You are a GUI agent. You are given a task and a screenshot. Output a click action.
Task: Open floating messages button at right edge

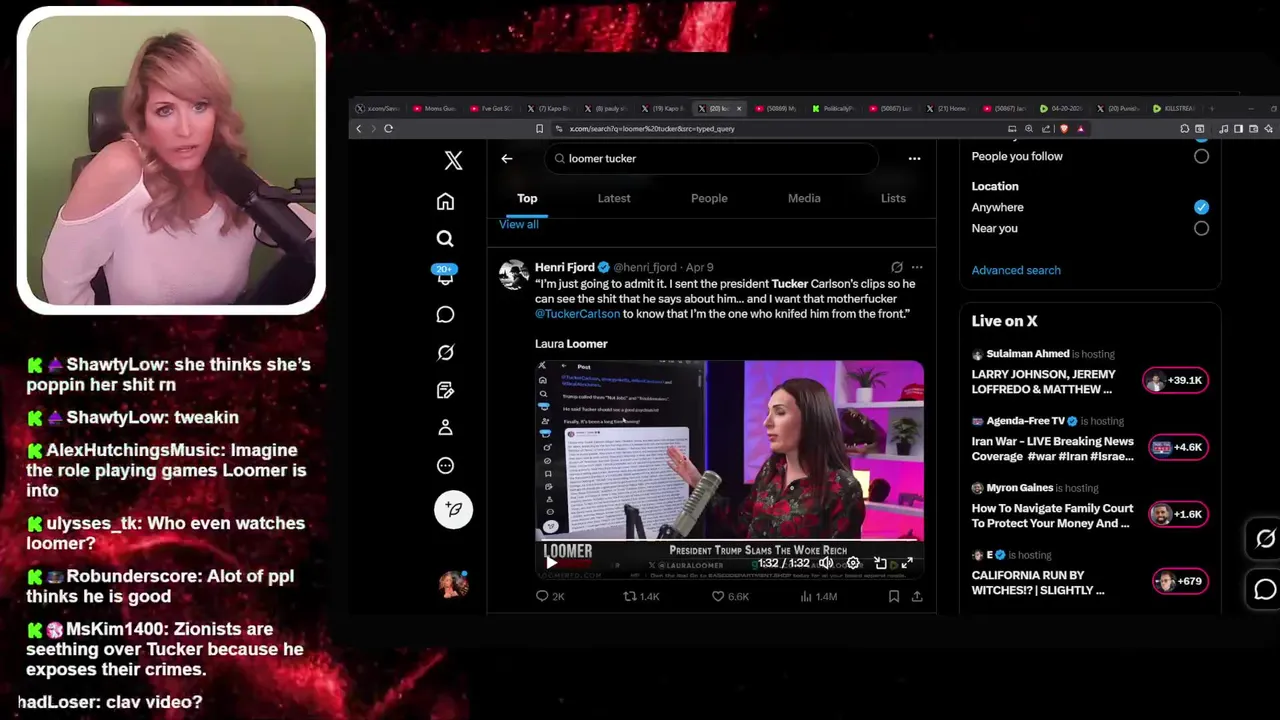1265,589
